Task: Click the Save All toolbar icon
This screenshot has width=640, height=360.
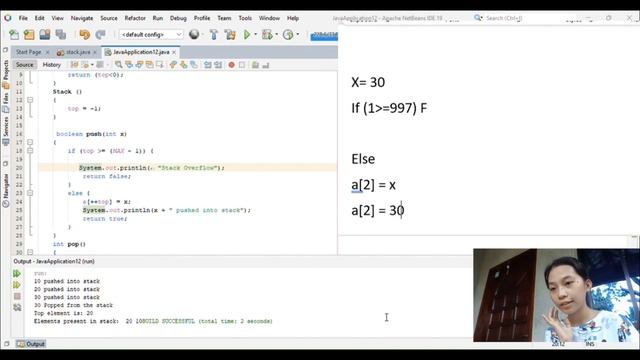Action: click(60, 35)
